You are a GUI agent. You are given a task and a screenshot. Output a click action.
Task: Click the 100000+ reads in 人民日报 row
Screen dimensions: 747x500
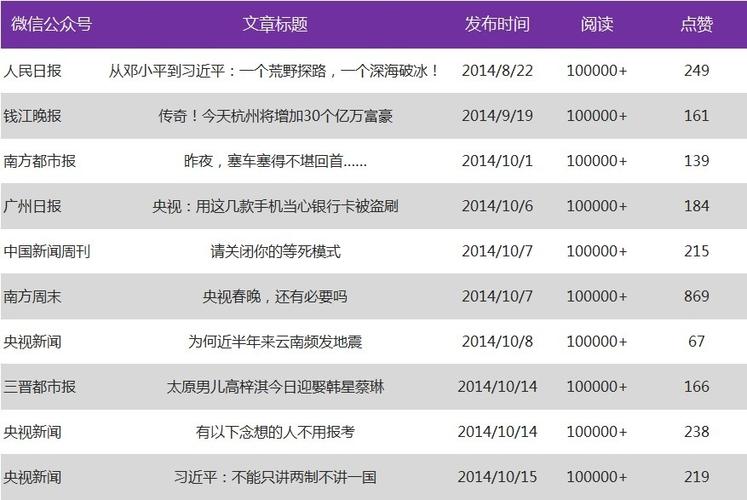coord(596,70)
